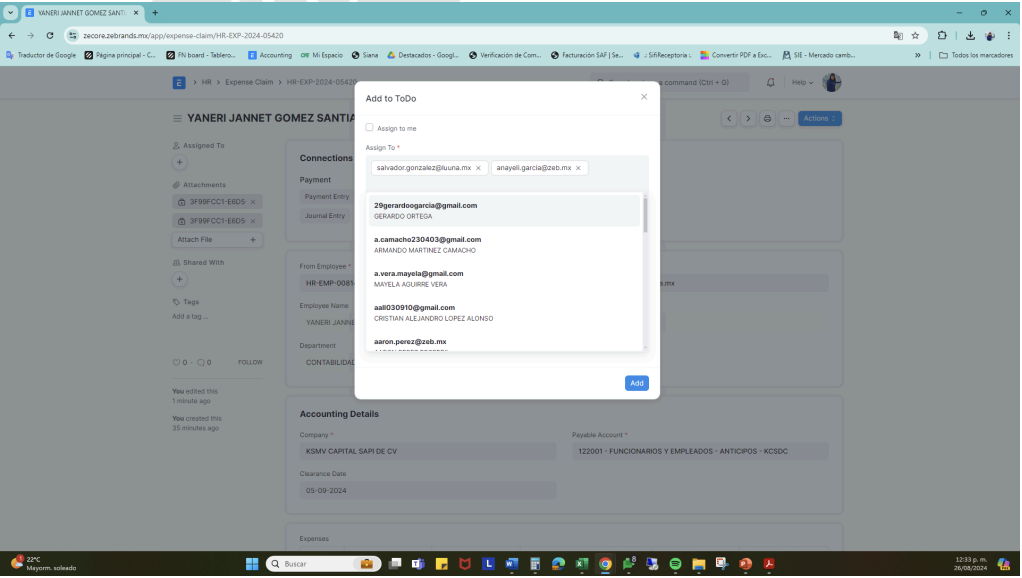
Task: Click the suggestion list scrollbar
Action: tap(645, 216)
